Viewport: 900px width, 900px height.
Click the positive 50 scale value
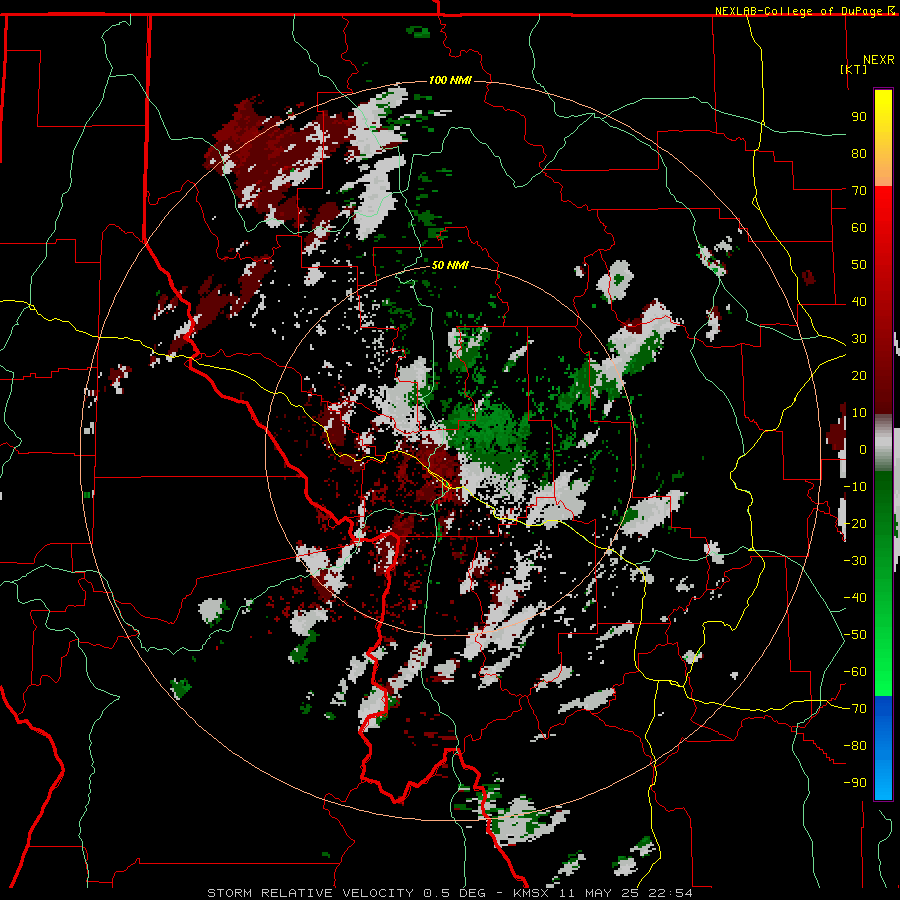click(x=859, y=265)
